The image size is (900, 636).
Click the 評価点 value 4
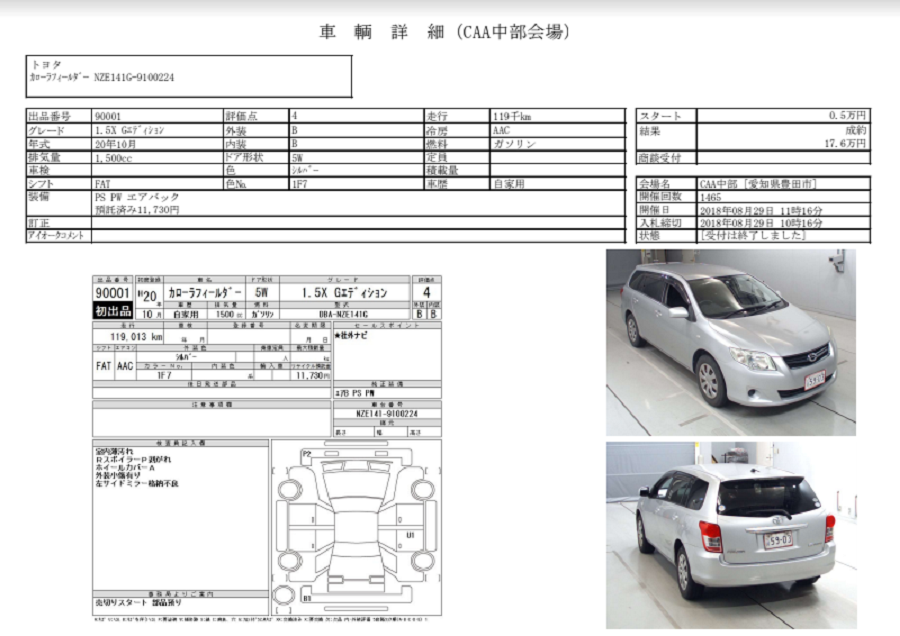pyautogui.click(x=294, y=115)
